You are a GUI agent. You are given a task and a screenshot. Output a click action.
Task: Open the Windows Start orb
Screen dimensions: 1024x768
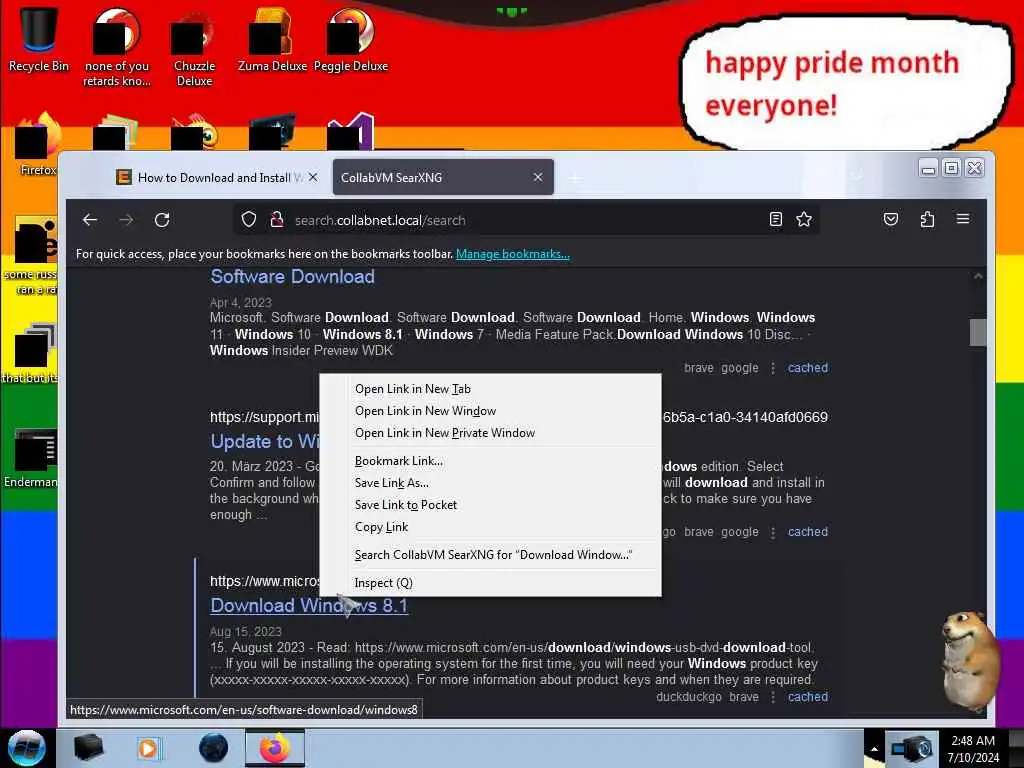coord(27,748)
